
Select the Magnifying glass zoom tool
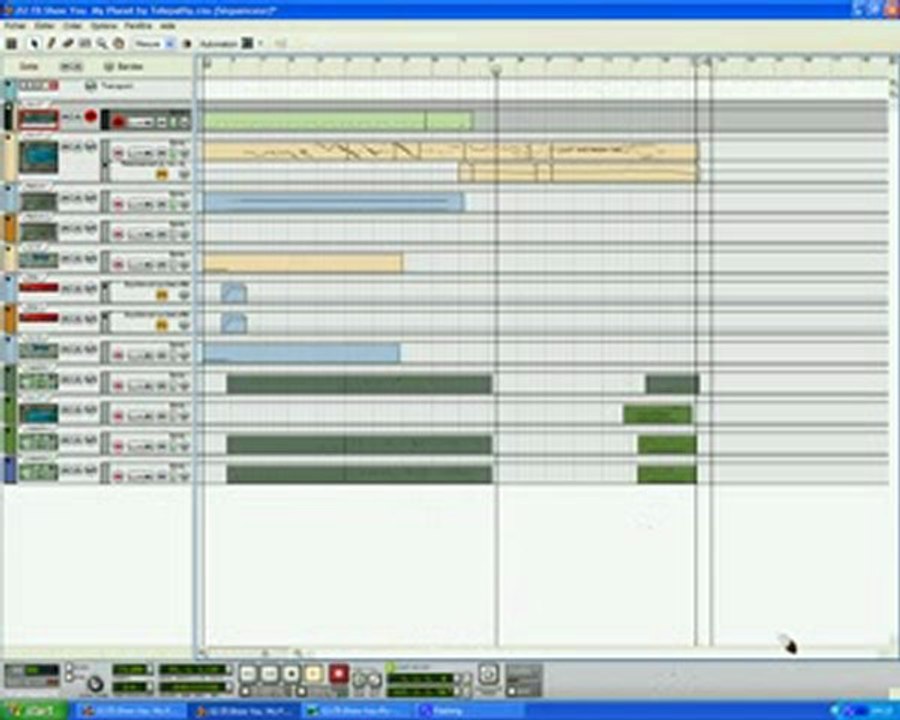(x=102, y=44)
